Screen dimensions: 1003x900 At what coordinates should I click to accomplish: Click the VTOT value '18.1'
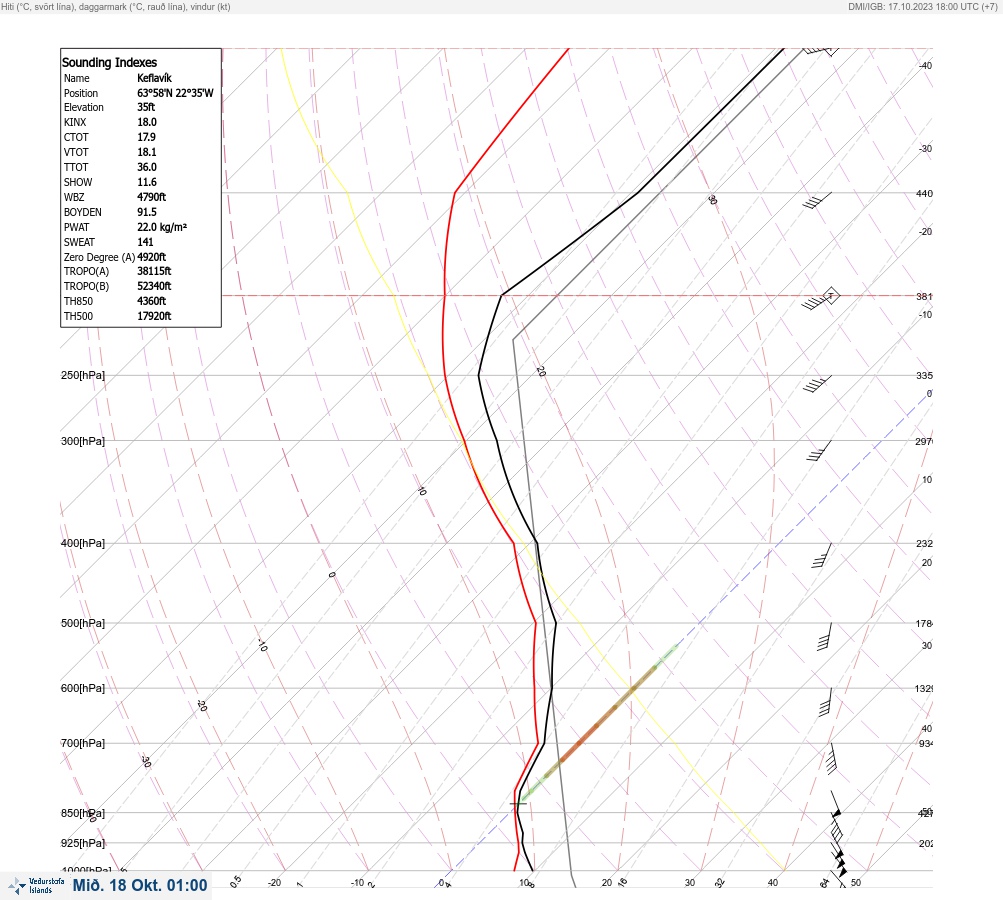pyautogui.click(x=146, y=152)
